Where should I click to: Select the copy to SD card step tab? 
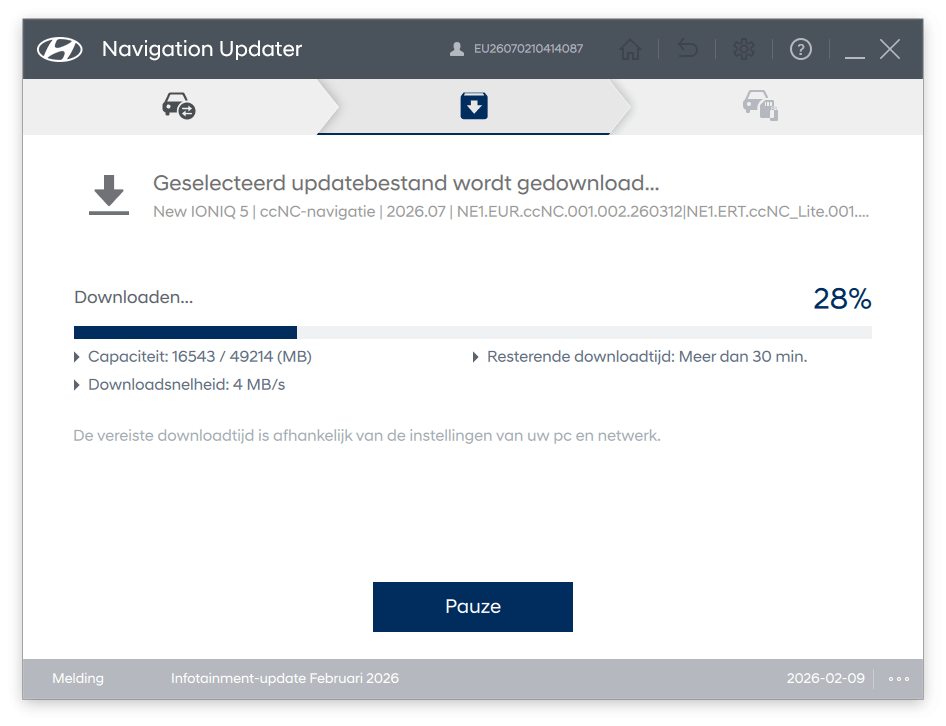click(760, 106)
